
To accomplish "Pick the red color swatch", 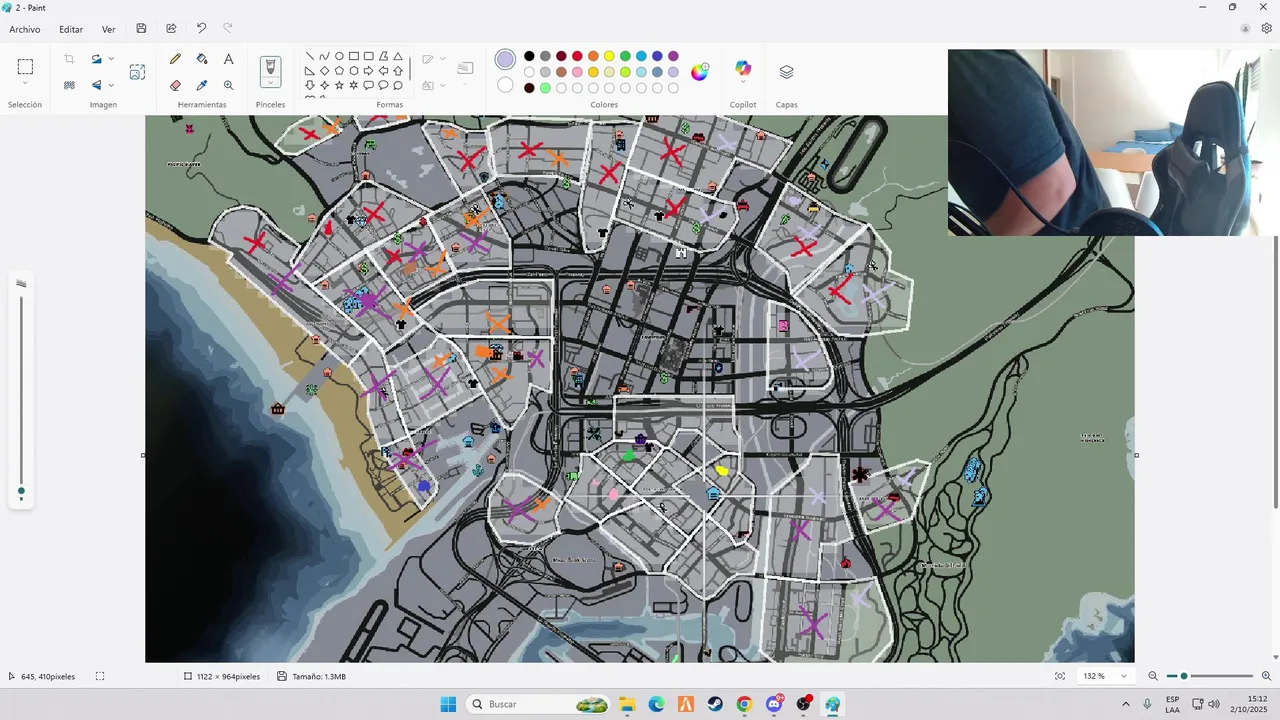I will (577, 56).
